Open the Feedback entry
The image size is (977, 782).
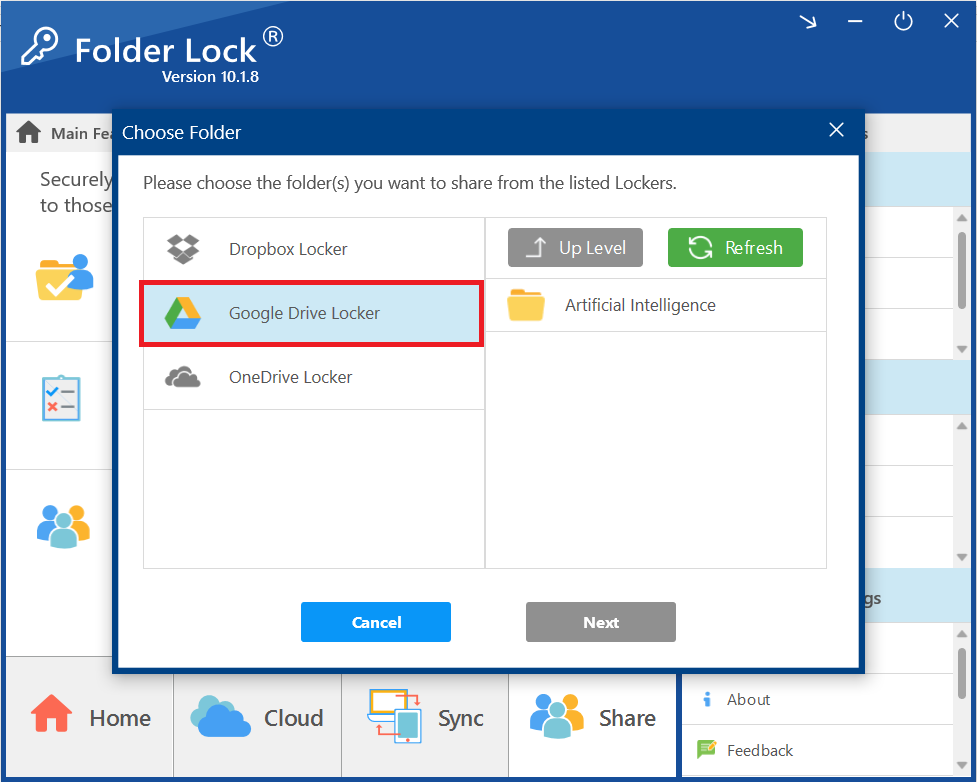pyautogui.click(x=817, y=750)
